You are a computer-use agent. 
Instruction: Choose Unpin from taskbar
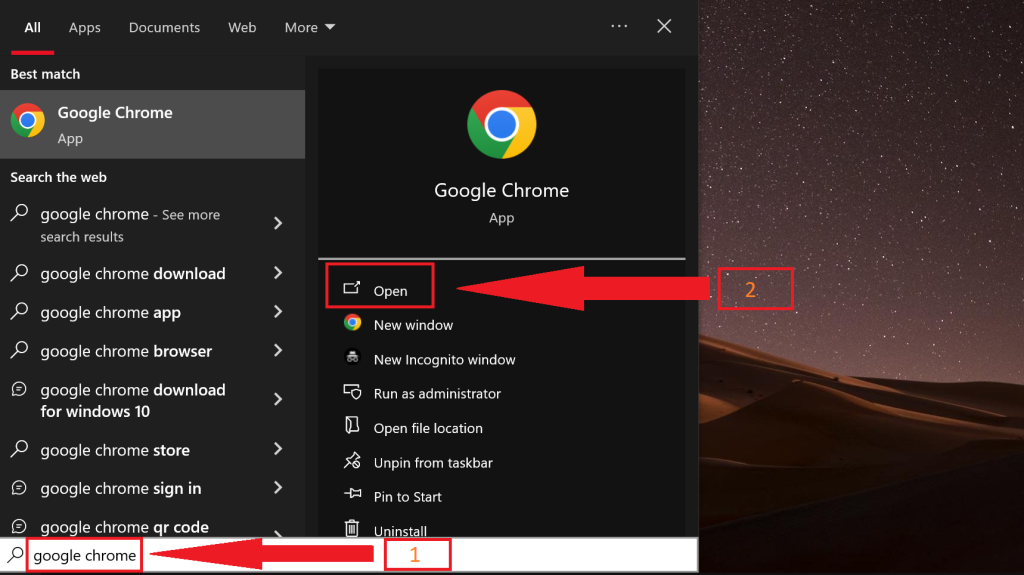click(x=433, y=463)
